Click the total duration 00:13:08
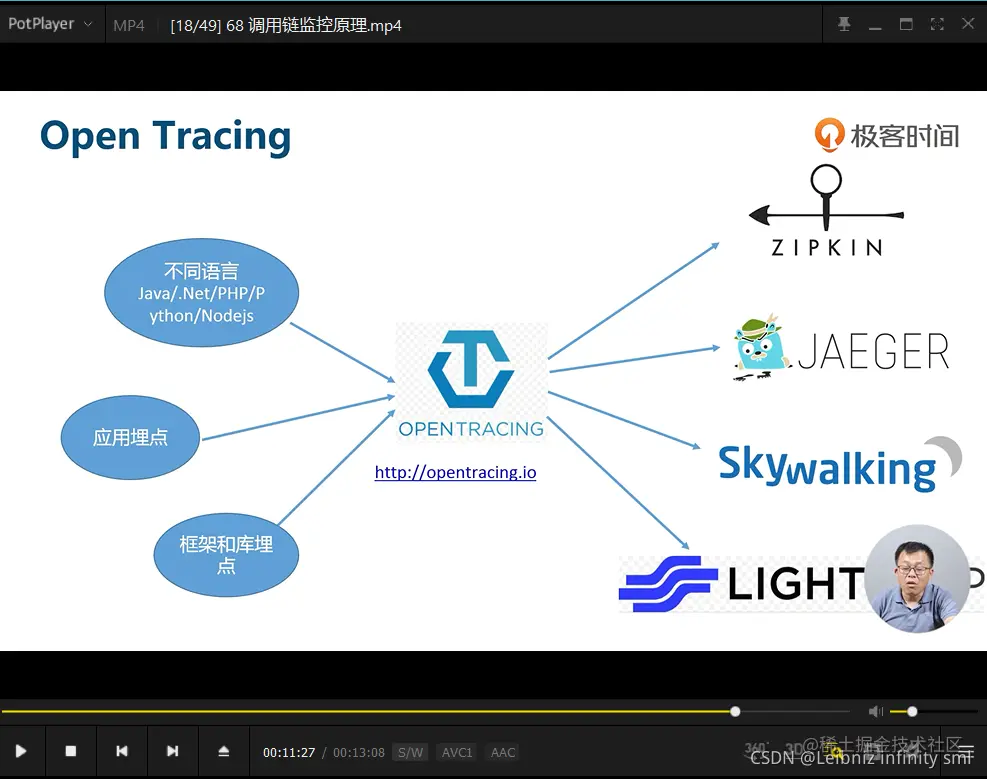 [x=359, y=753]
